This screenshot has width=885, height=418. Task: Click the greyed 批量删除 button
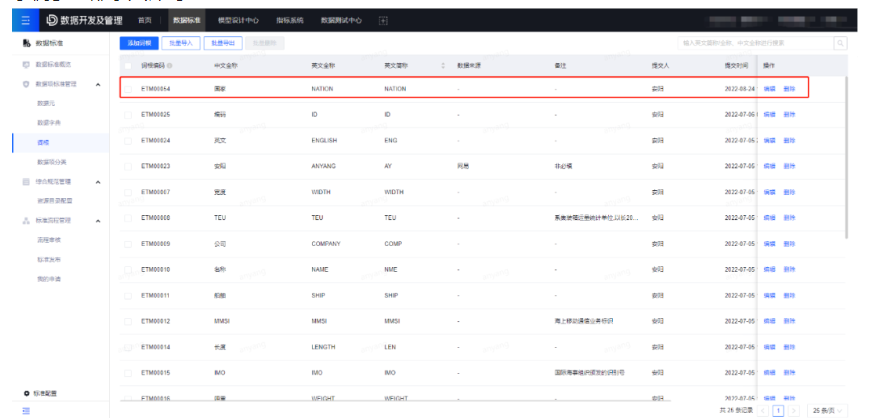point(265,43)
